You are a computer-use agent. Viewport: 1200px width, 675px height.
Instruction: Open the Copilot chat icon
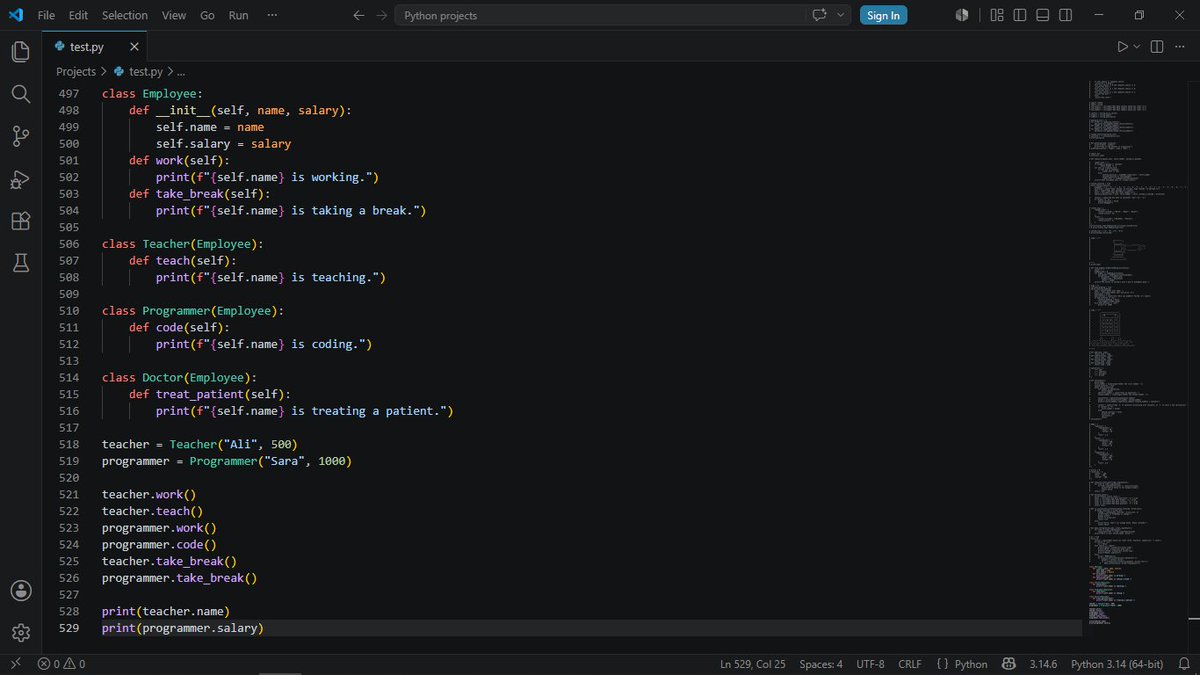[820, 15]
